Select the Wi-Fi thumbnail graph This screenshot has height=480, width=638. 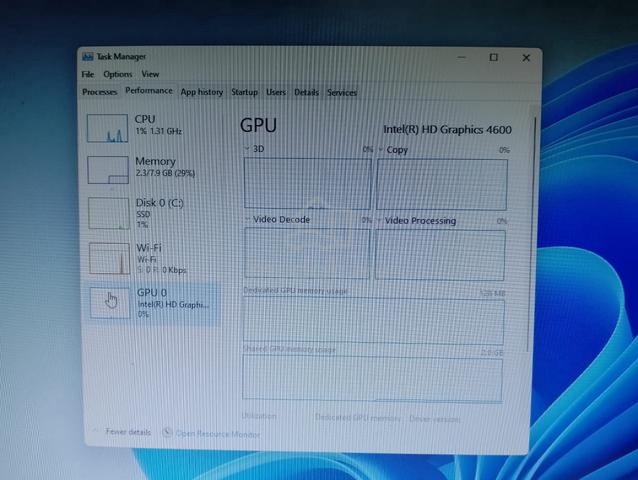pos(109,258)
